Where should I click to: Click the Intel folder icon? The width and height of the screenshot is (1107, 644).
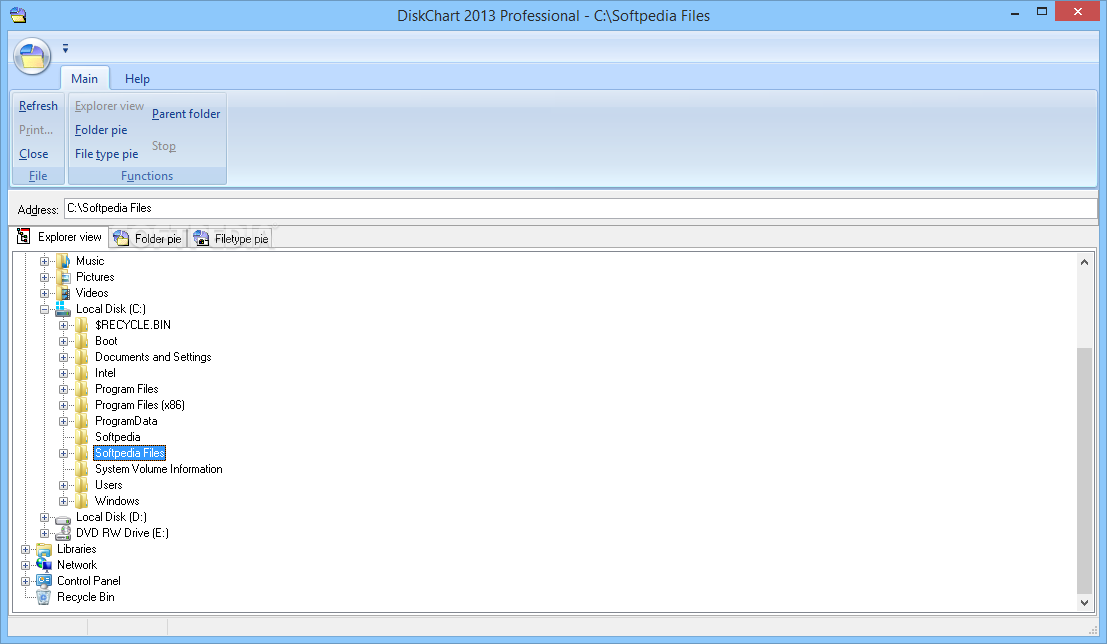(x=83, y=373)
